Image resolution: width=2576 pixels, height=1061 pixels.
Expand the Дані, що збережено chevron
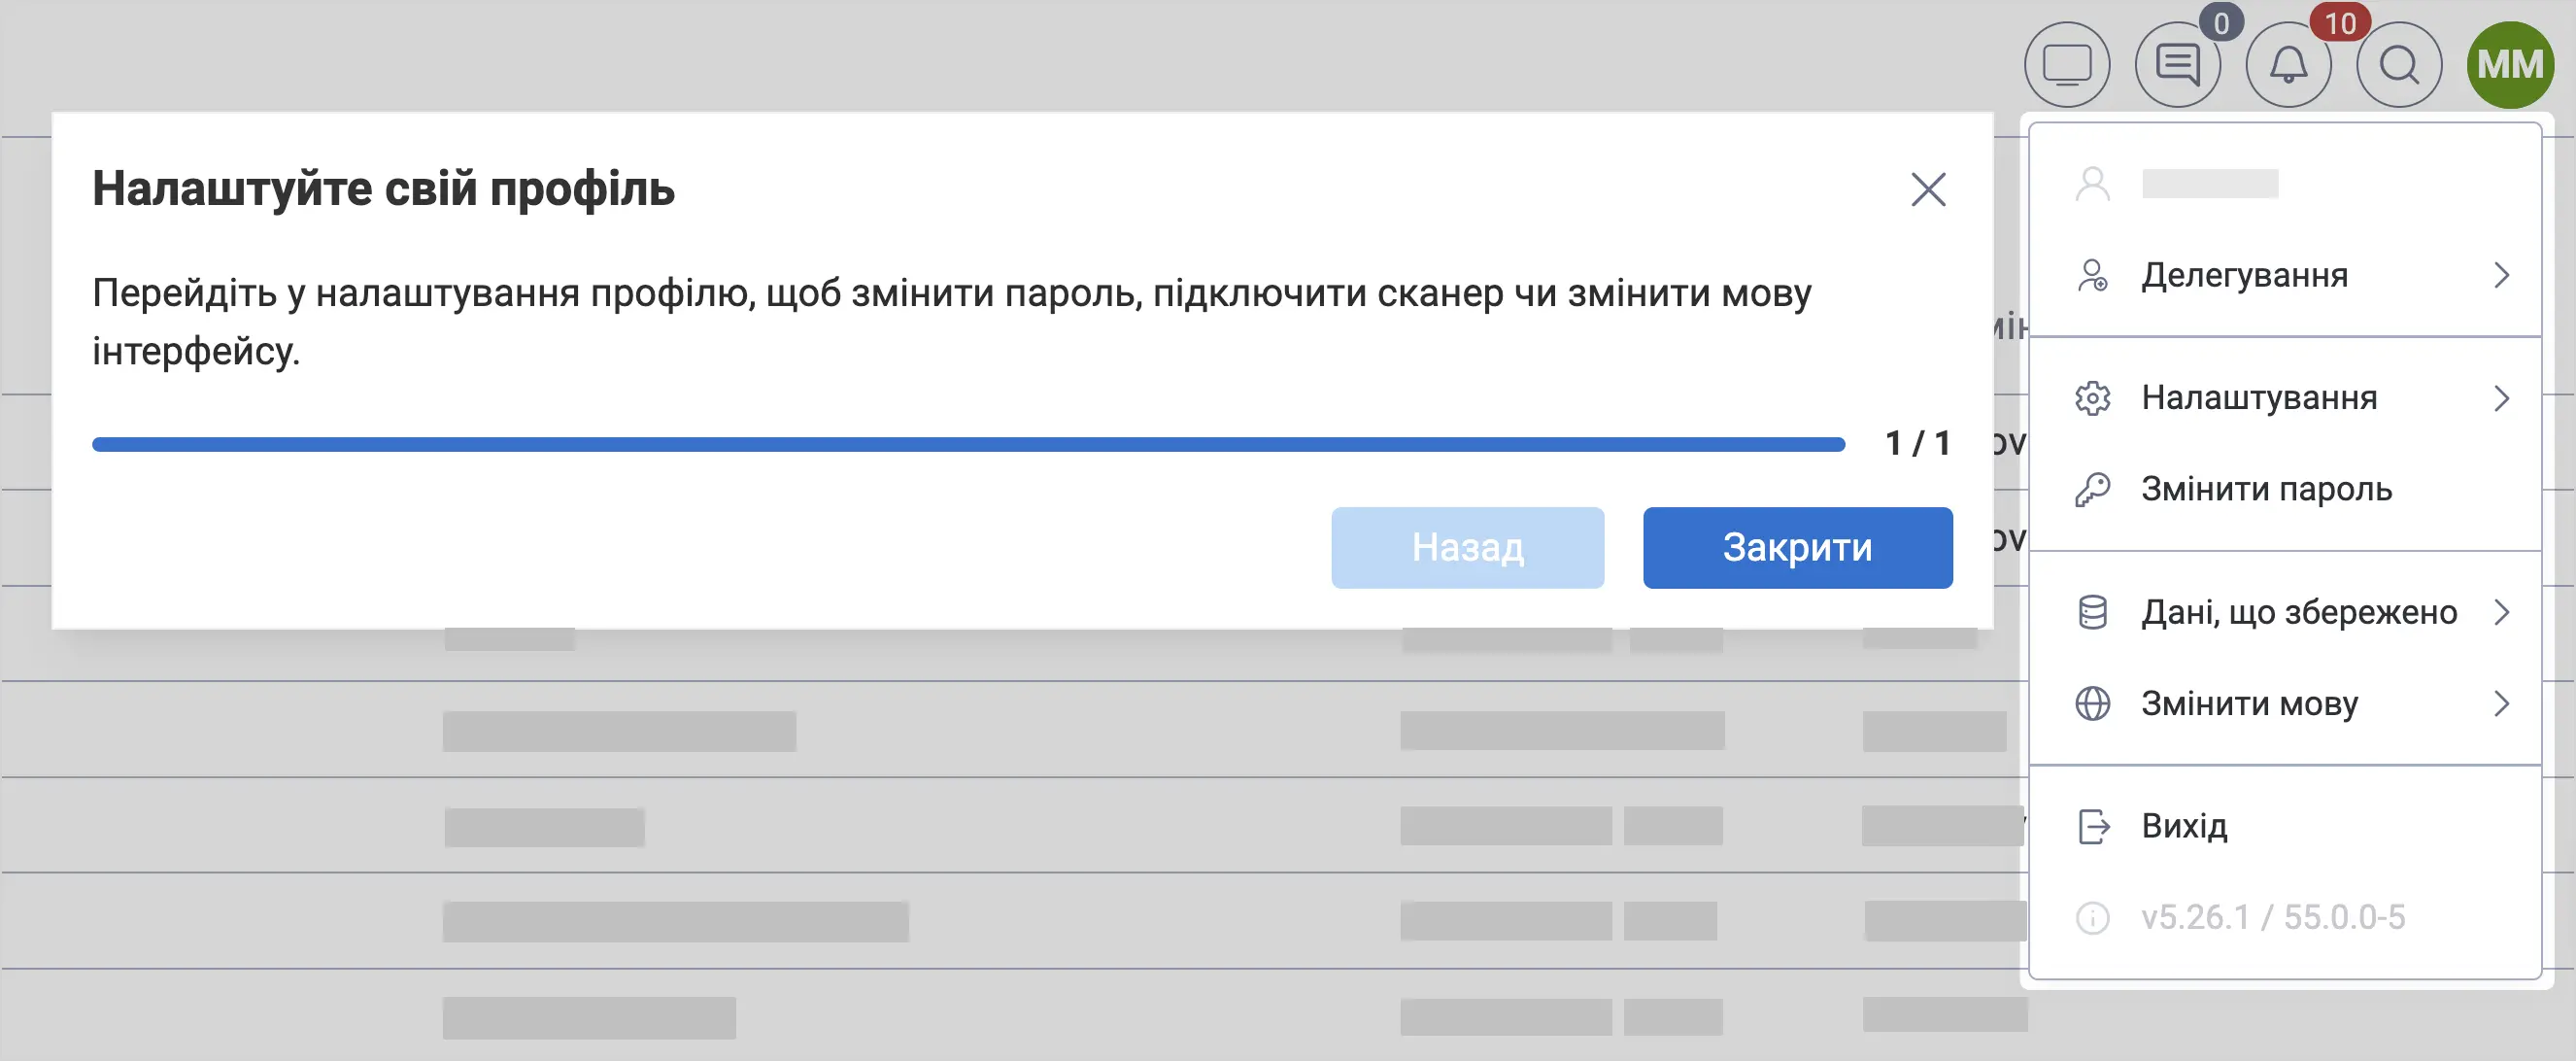pyautogui.click(x=2501, y=612)
